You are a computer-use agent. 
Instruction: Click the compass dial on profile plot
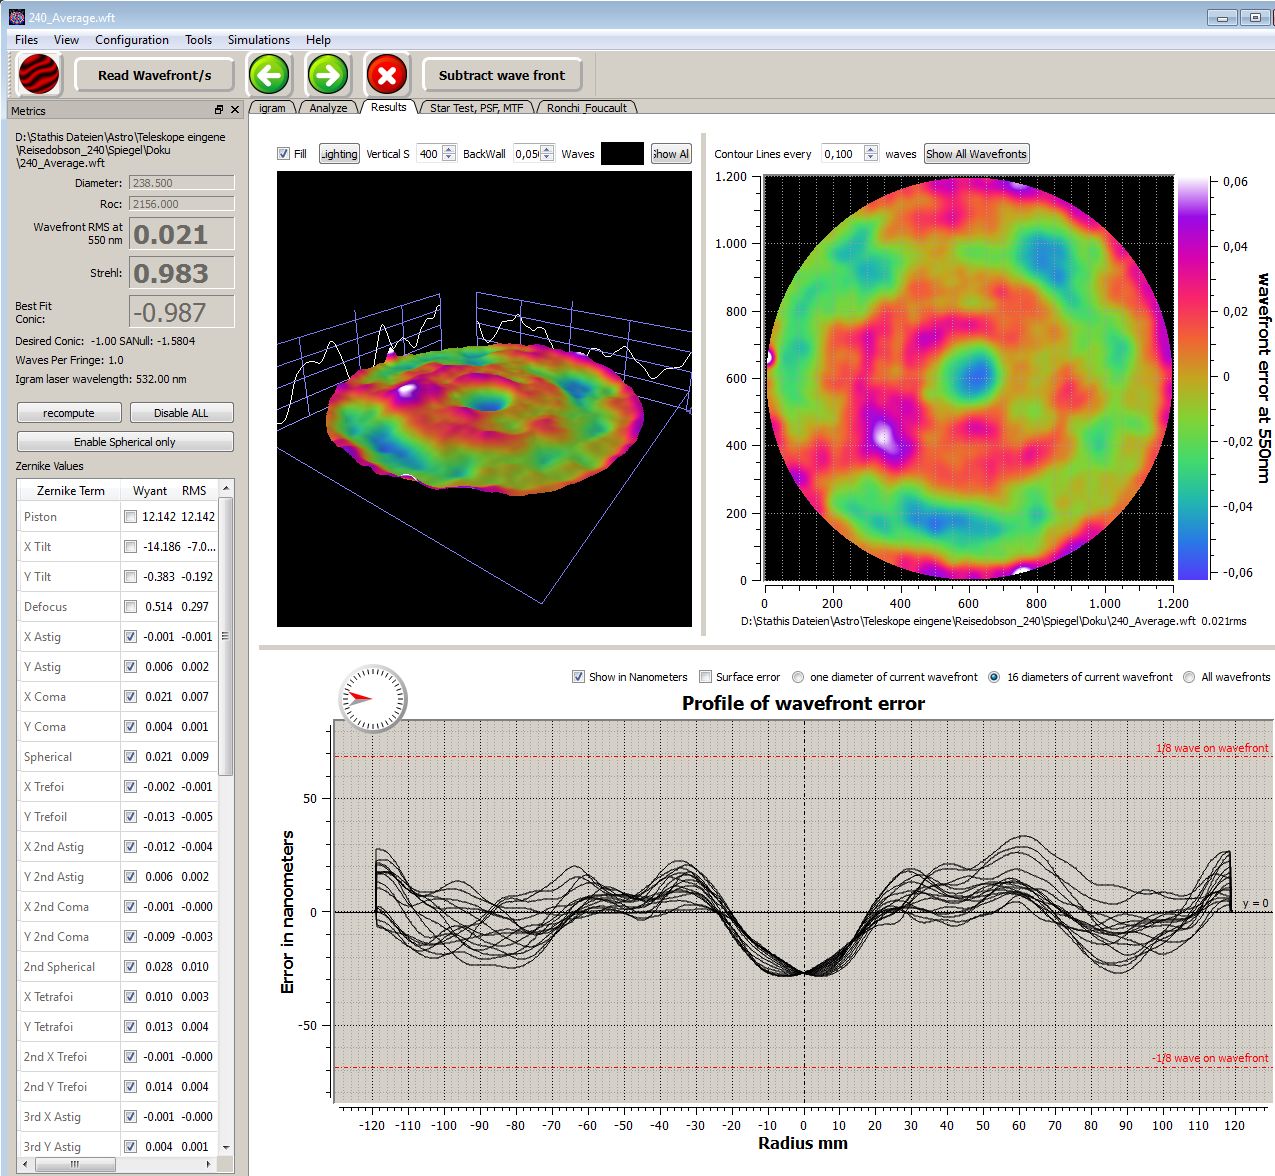point(374,697)
